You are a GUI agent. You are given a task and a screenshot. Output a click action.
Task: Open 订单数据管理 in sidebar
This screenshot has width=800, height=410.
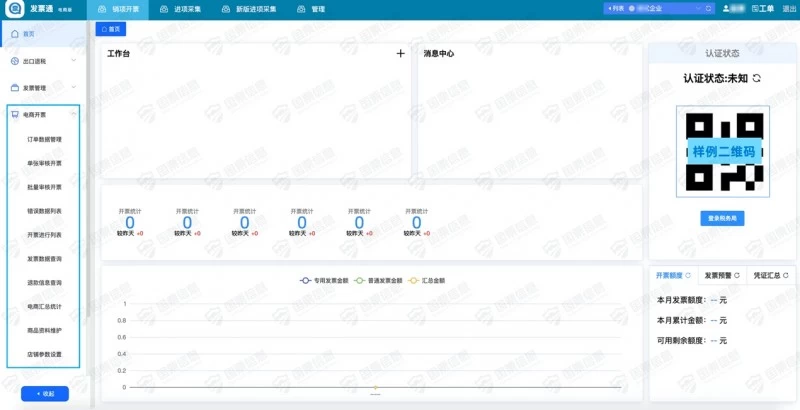[45, 139]
